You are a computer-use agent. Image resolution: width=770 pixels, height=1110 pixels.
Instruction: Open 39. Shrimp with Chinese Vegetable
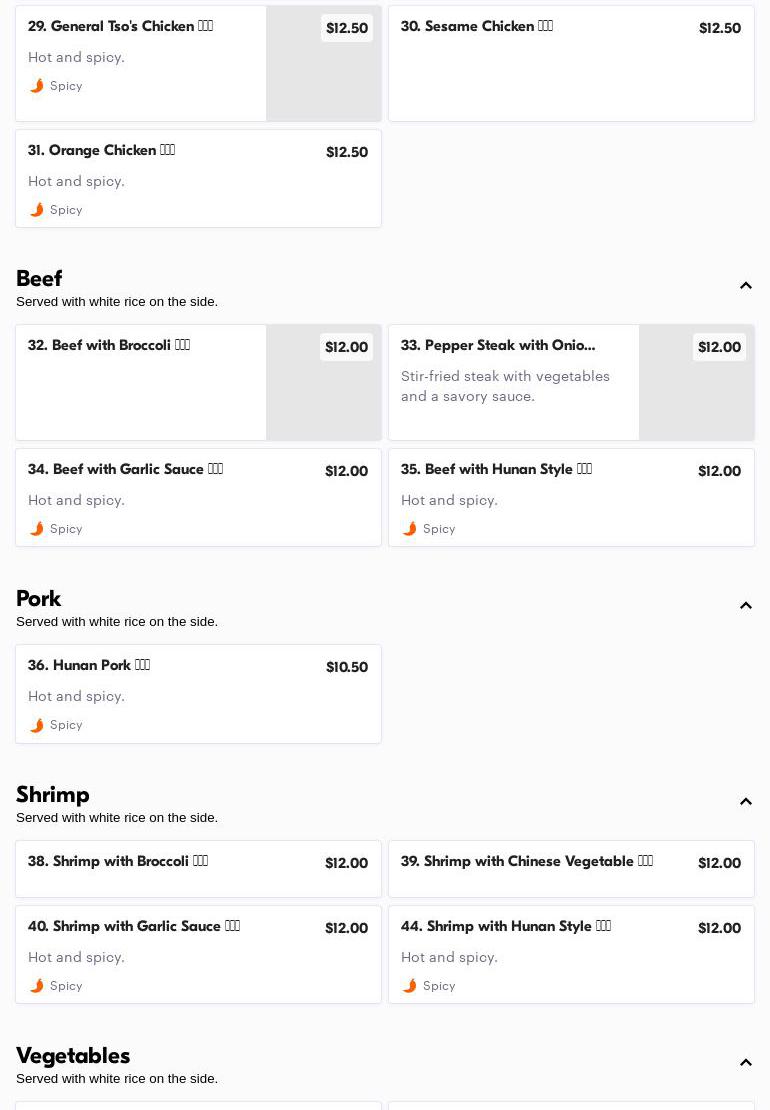[x=571, y=868]
